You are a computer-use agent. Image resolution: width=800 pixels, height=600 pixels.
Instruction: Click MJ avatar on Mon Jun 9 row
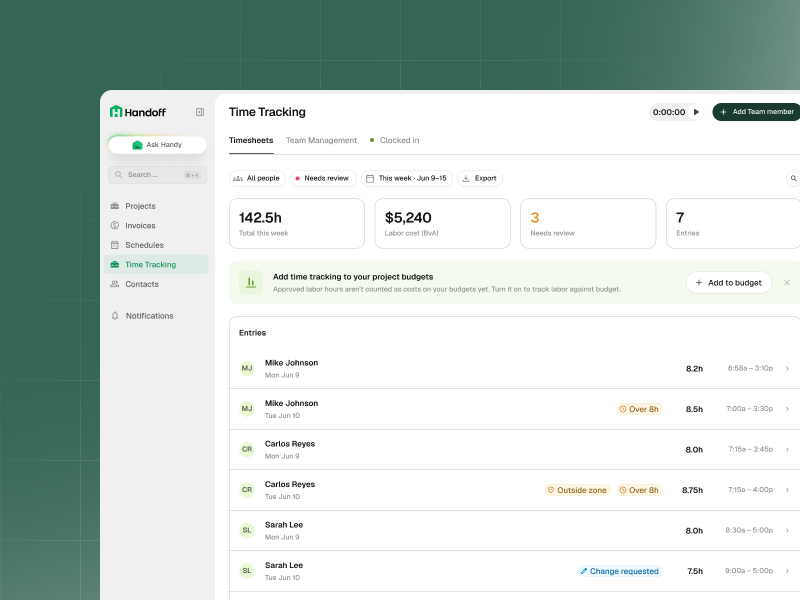[247, 368]
